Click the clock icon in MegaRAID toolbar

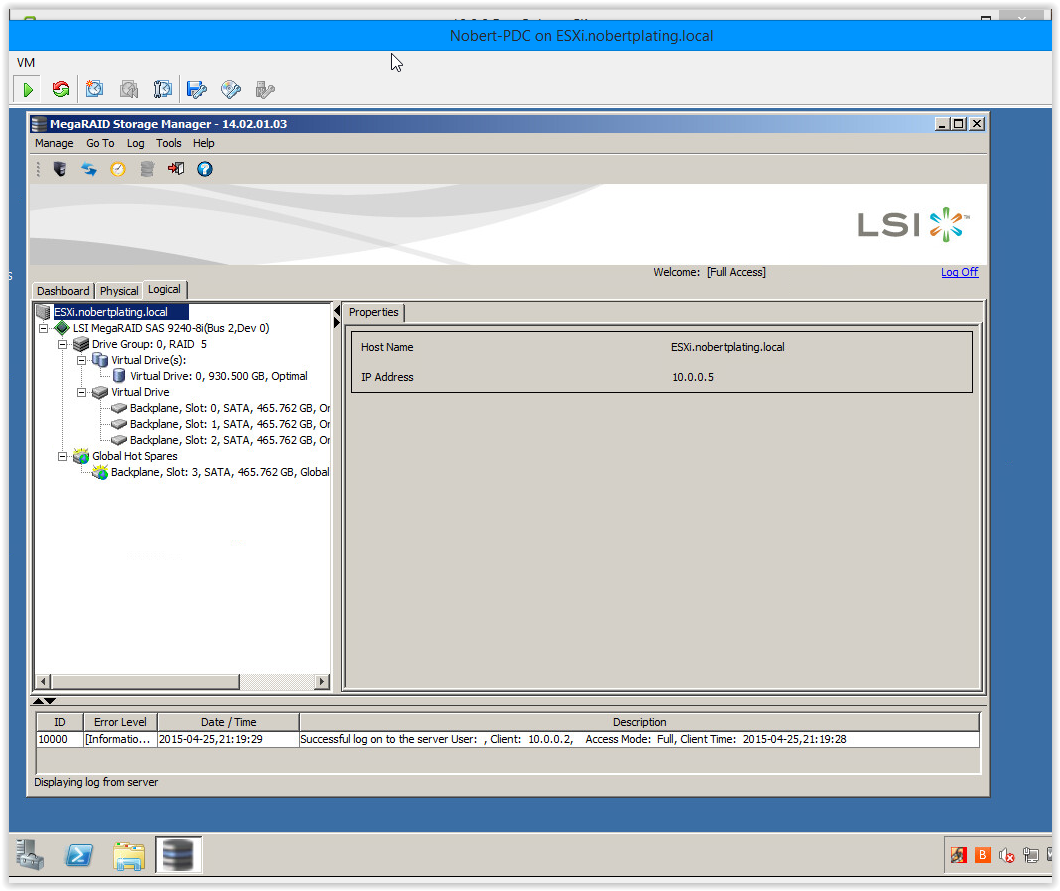pos(118,169)
